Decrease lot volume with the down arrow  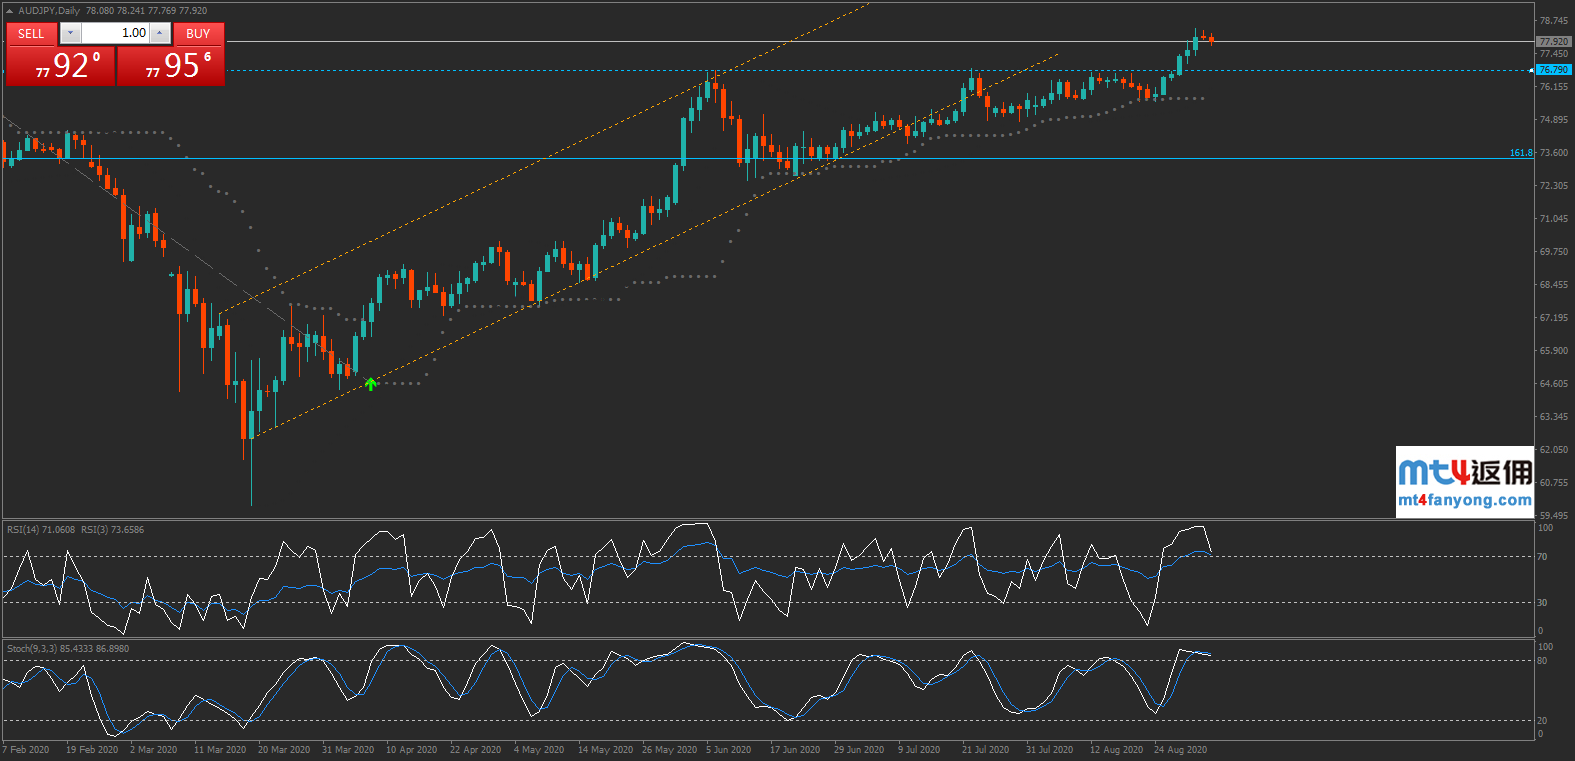tap(70, 33)
